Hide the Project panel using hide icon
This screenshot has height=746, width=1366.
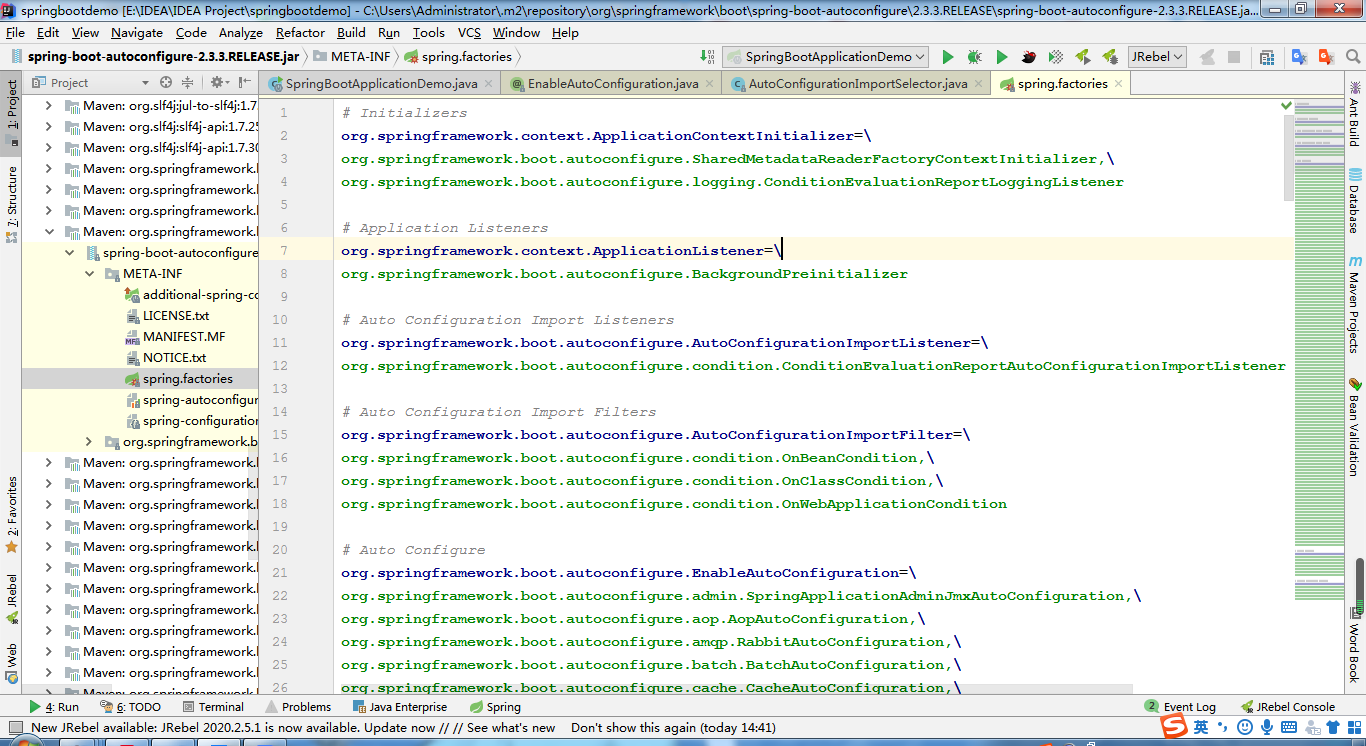point(245,83)
